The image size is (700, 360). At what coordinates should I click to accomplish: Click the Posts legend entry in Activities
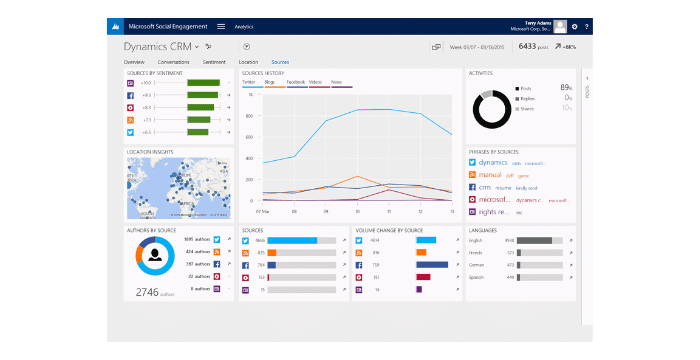click(x=523, y=88)
